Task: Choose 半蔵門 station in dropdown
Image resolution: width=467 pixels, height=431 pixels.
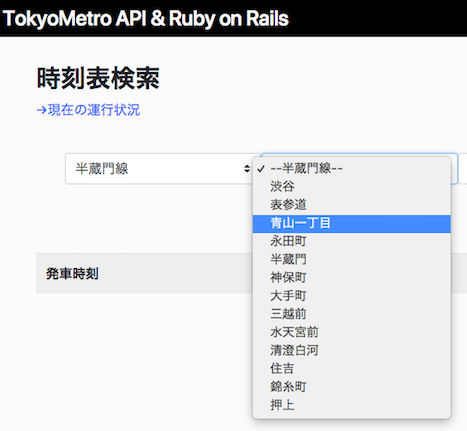Action: (x=352, y=259)
